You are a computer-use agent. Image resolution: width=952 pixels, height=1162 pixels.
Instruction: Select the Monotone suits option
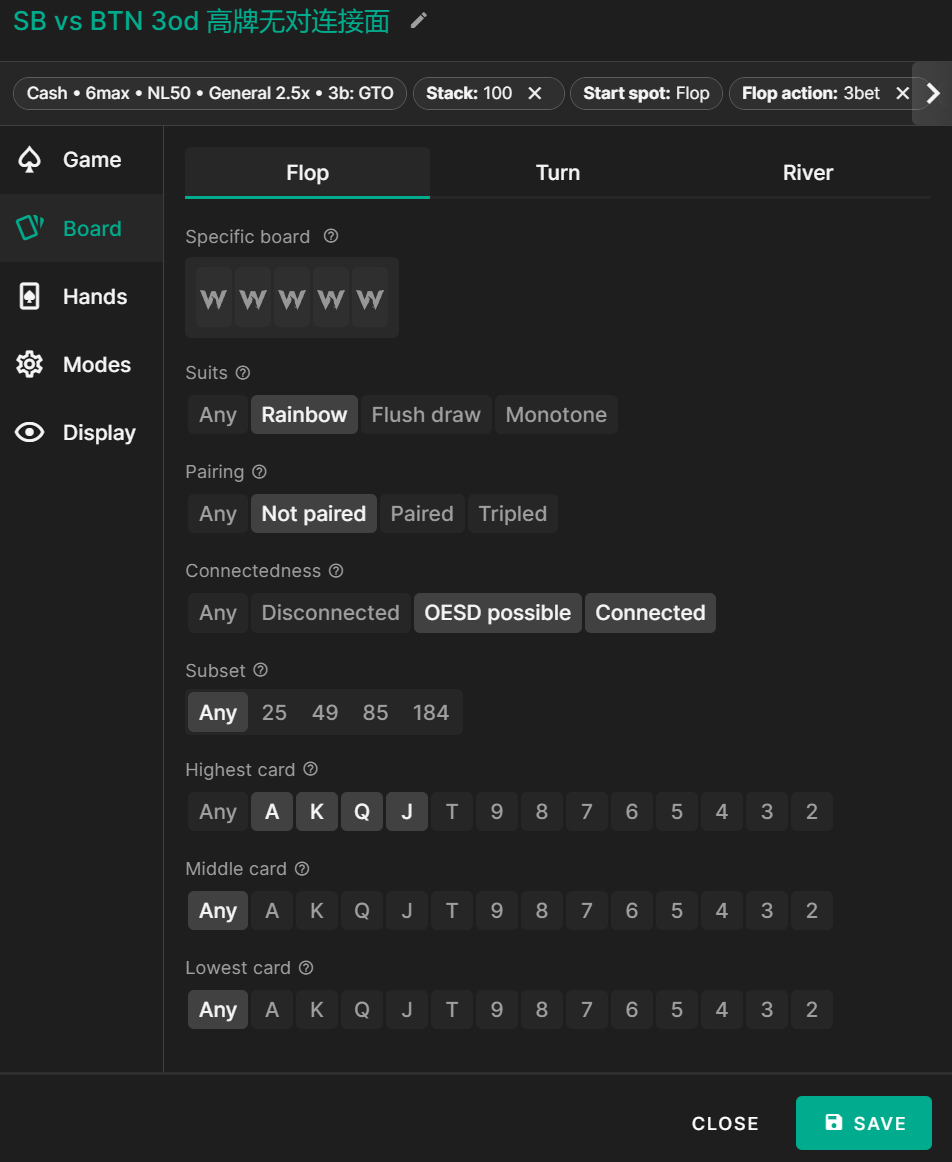pos(556,415)
